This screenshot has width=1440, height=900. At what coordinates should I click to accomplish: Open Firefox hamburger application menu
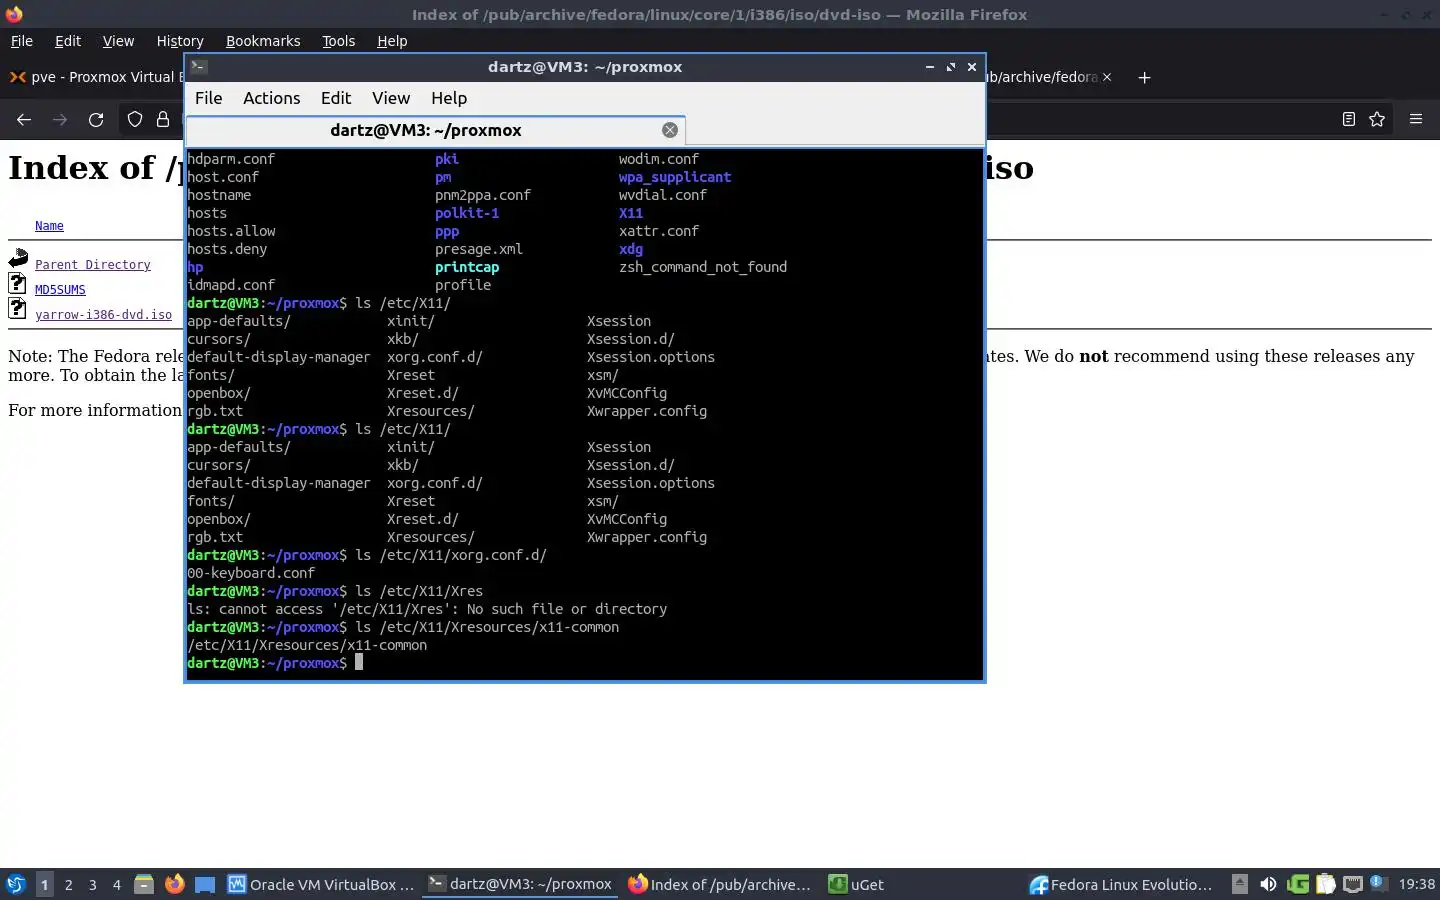pyautogui.click(x=1416, y=119)
